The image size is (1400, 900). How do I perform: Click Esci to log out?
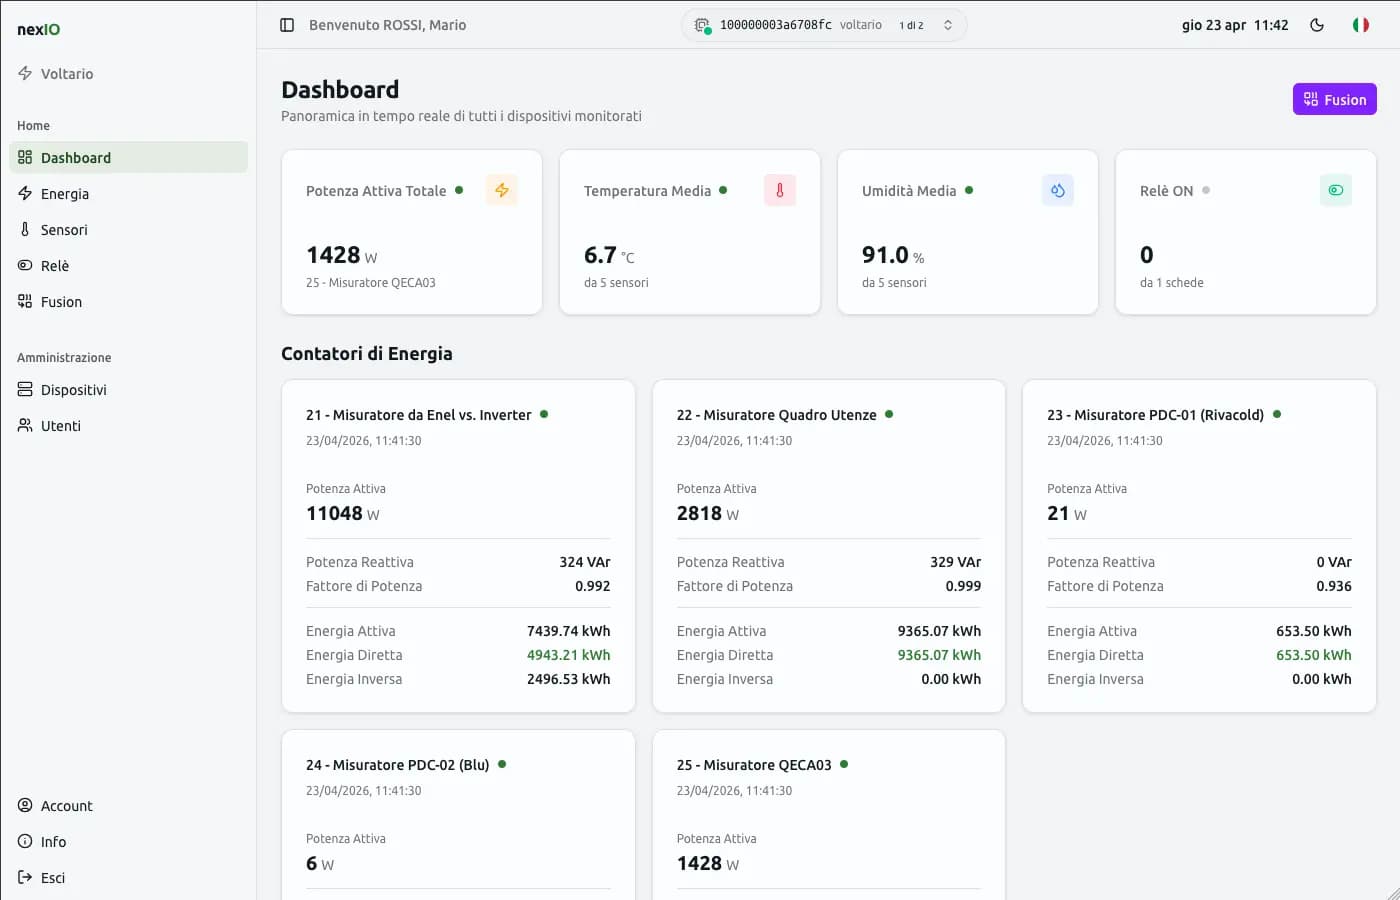52,877
